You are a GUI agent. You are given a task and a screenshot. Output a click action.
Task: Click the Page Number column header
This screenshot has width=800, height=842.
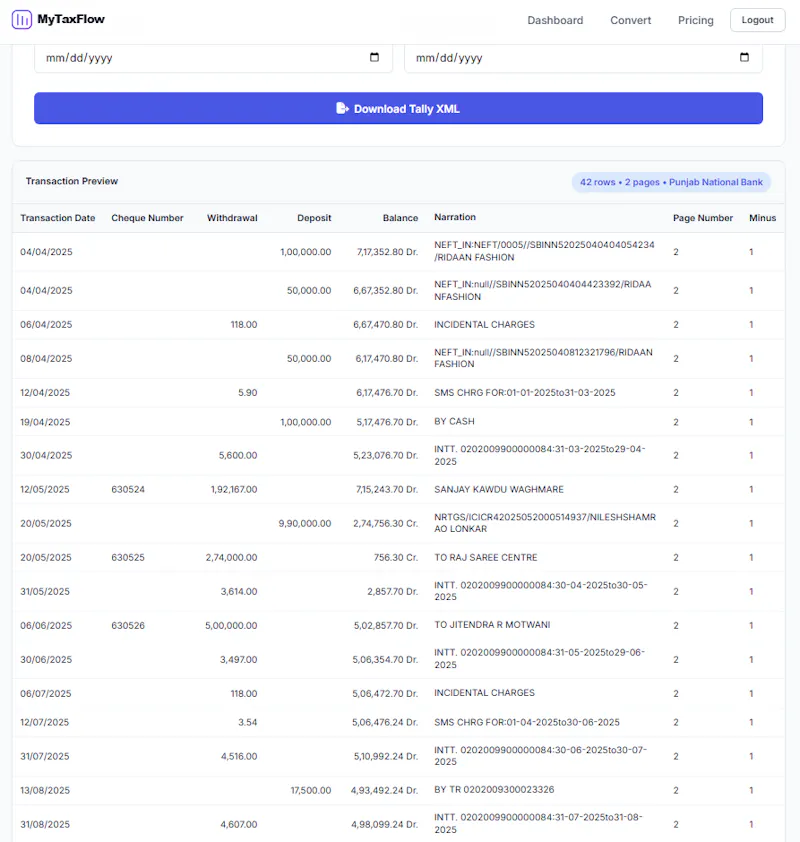[703, 218]
